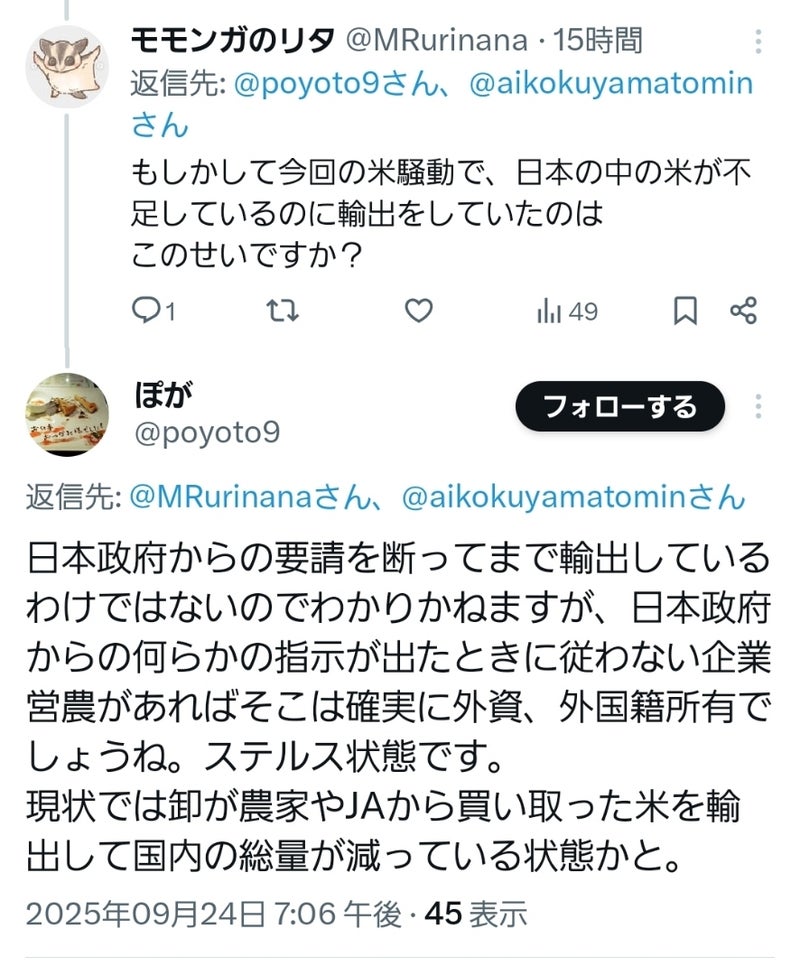Open the 45 表示 view count

coord(476,914)
